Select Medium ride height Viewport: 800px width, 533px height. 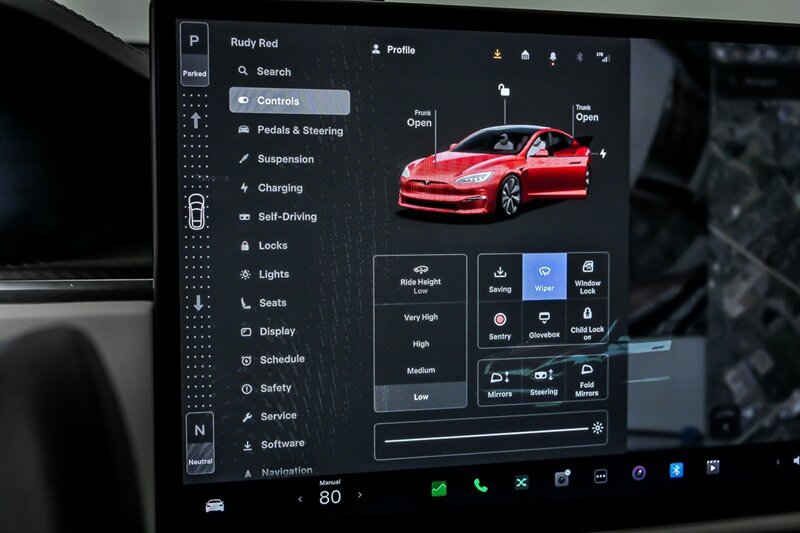click(420, 370)
